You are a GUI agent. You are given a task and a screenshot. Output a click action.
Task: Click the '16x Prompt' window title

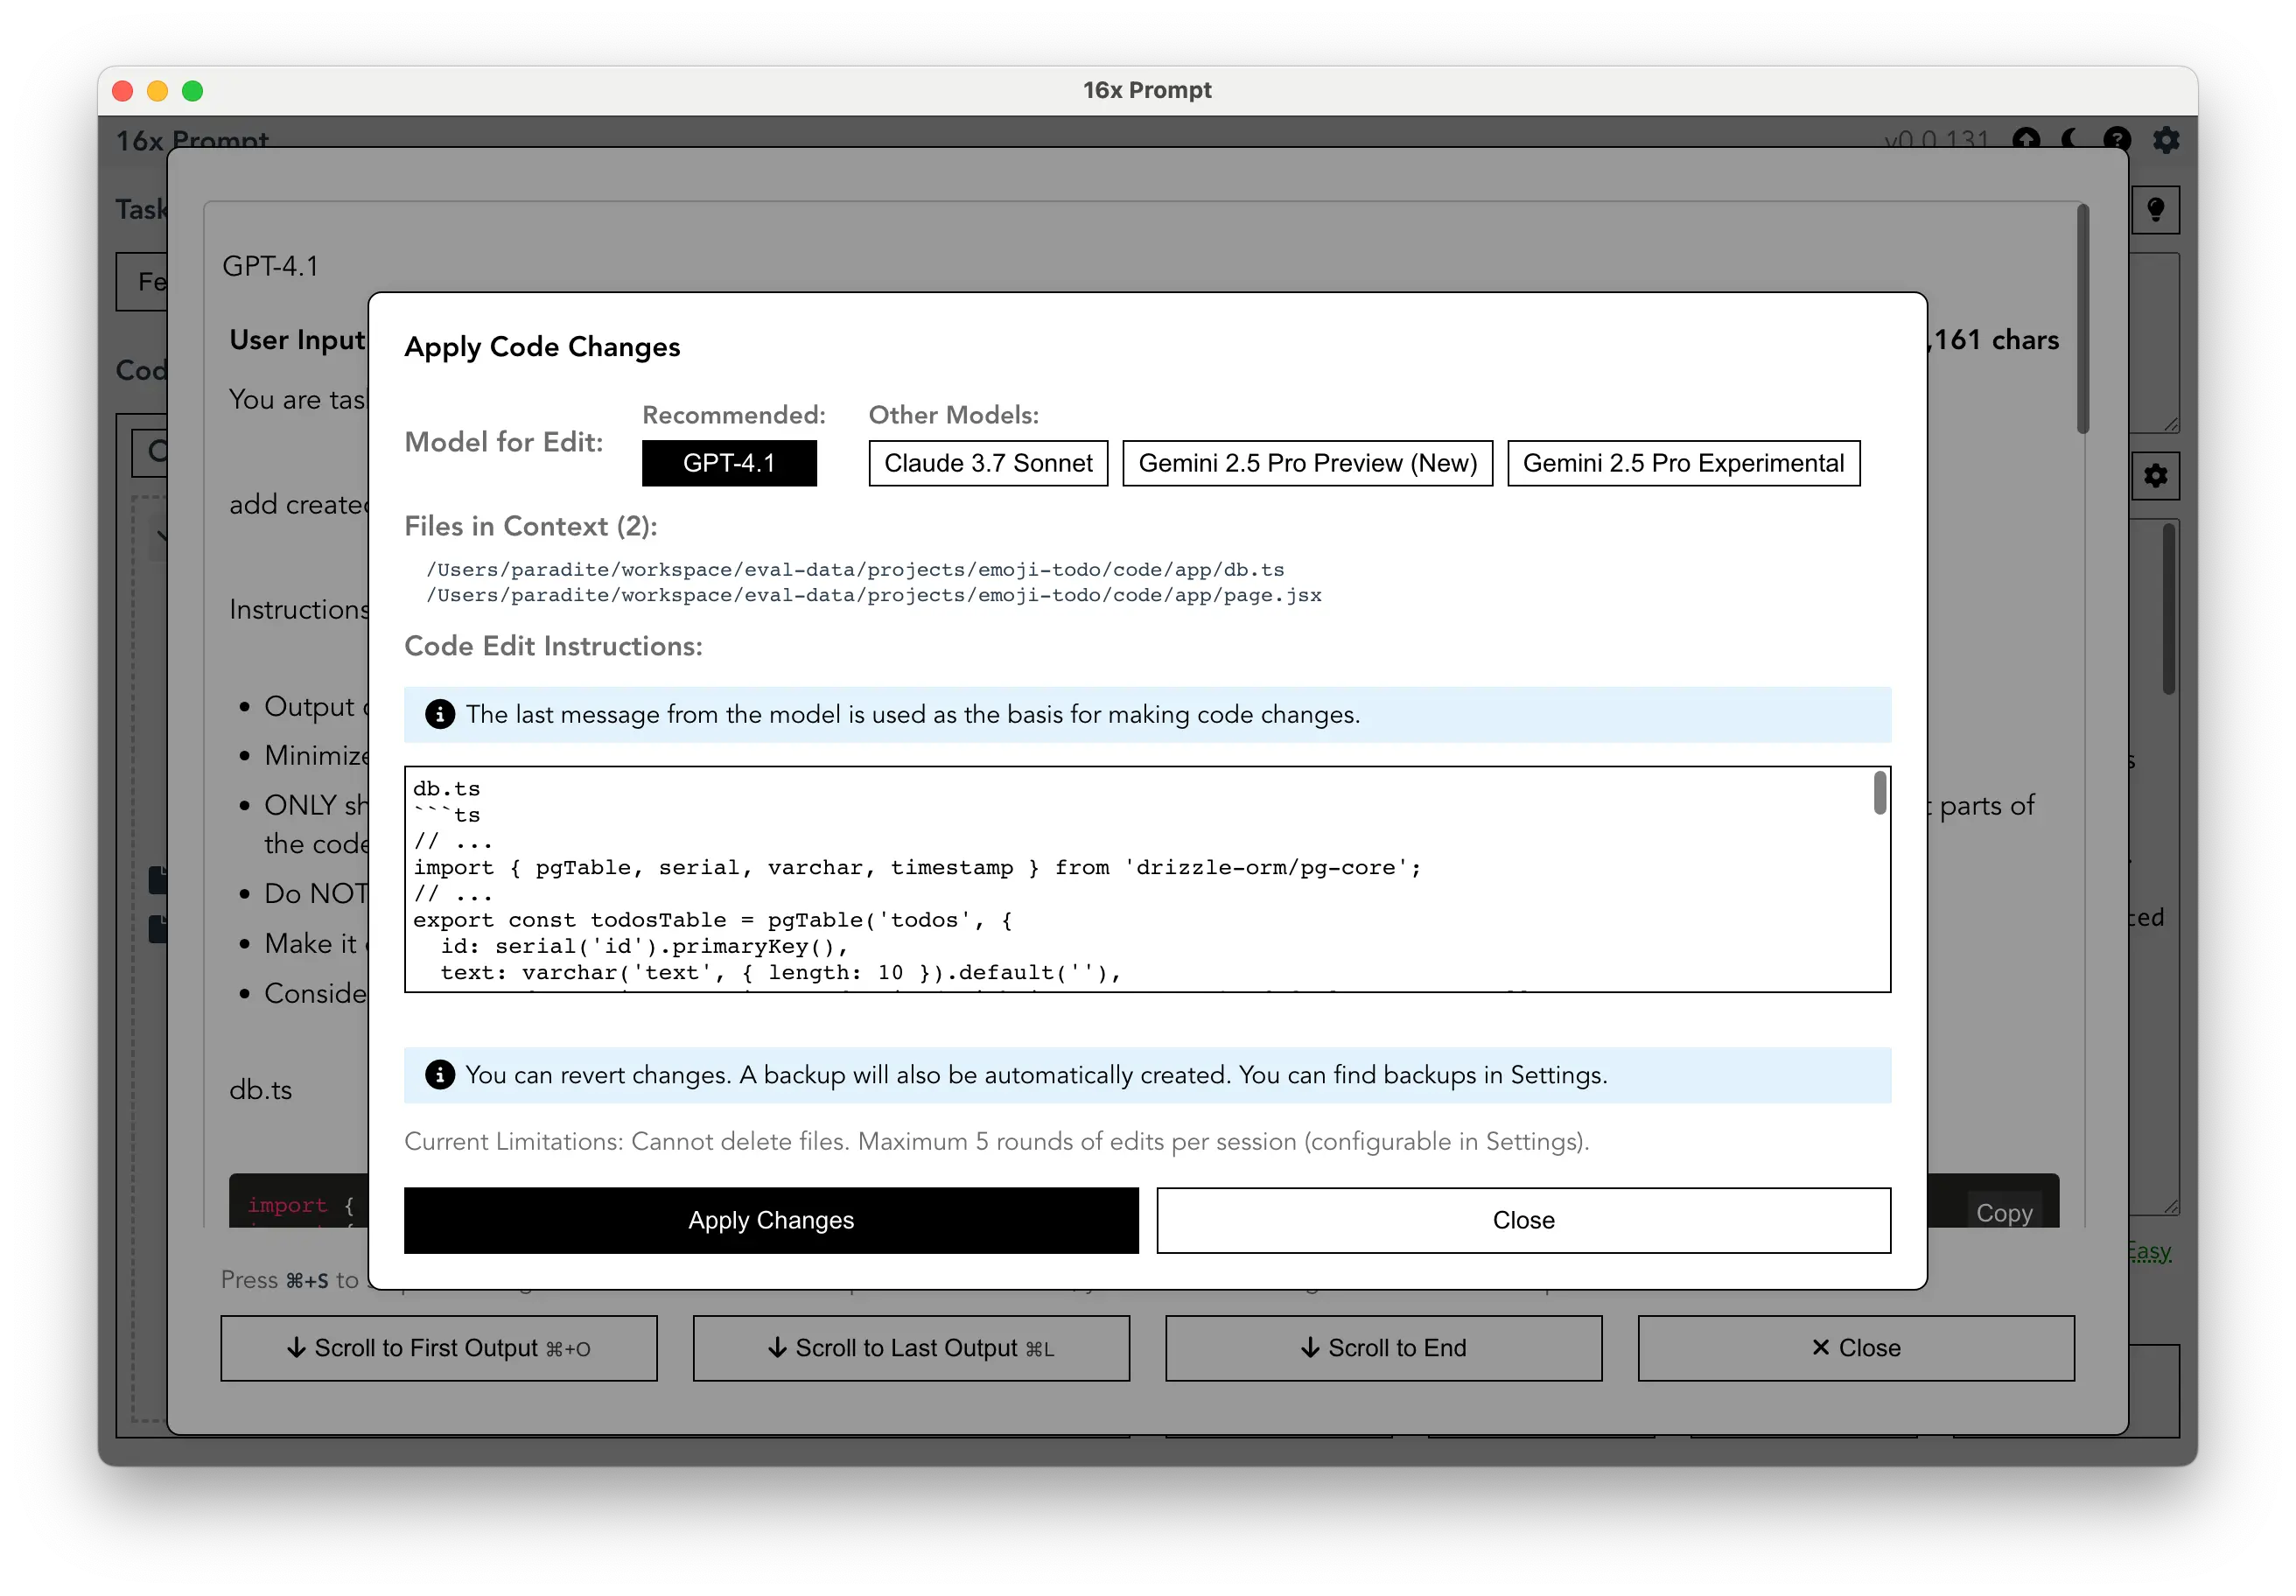pos(1147,90)
